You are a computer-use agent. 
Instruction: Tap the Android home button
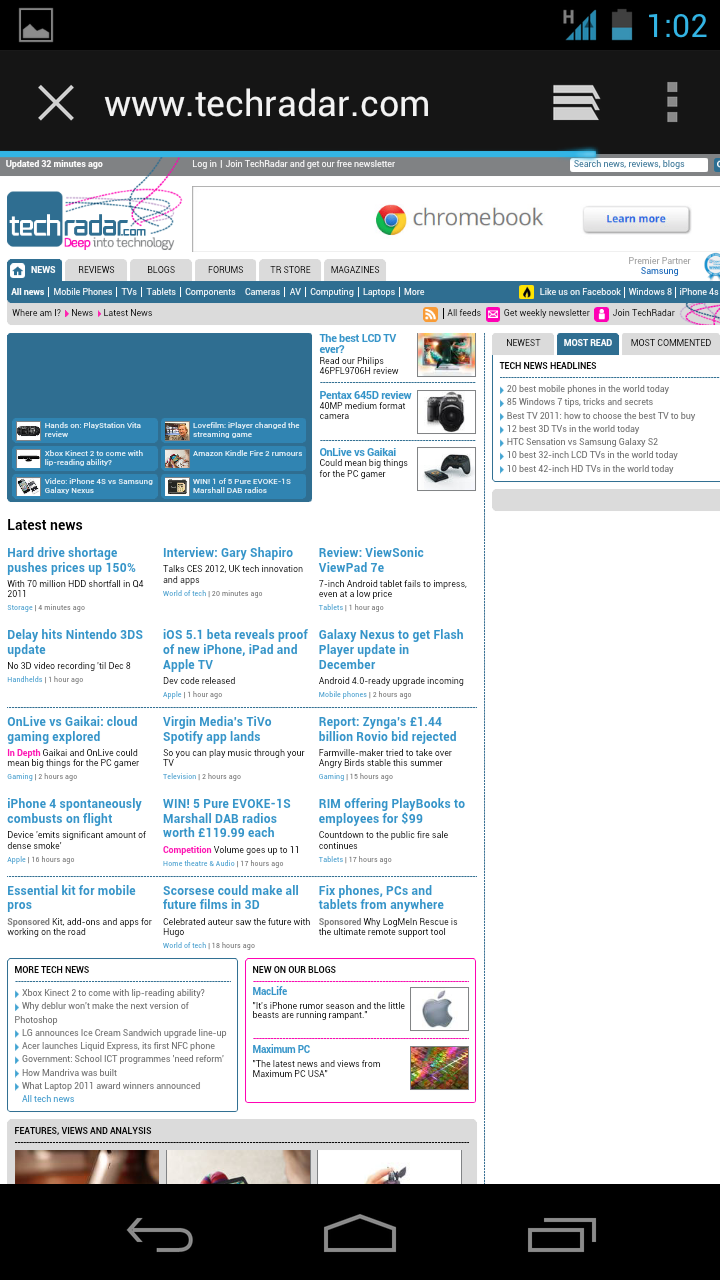pos(360,1233)
